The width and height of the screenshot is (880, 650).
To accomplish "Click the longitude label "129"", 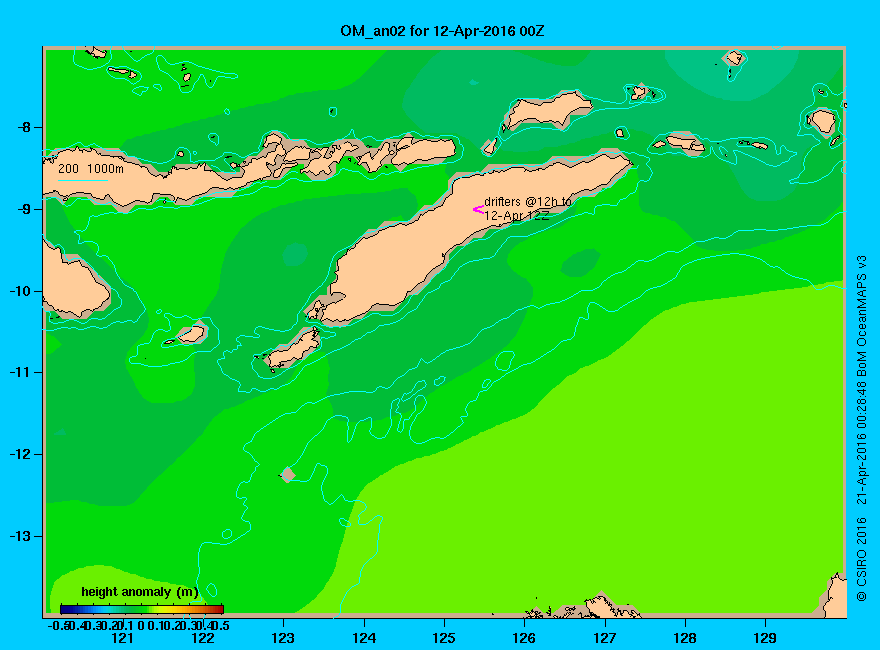I will tap(765, 638).
